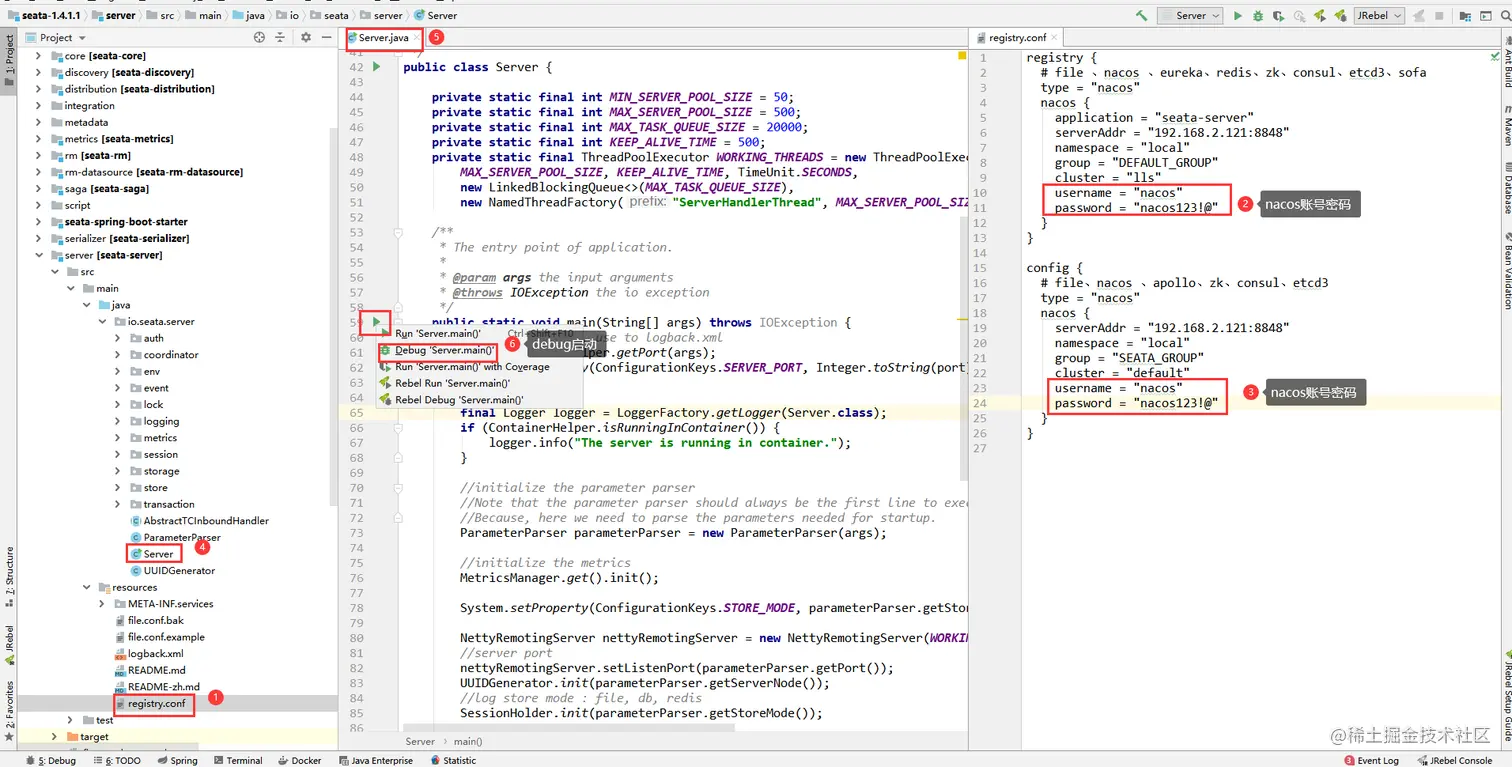This screenshot has height=767, width=1512.
Task: Open the Statistic tool window tab
Action: [x=453, y=760]
